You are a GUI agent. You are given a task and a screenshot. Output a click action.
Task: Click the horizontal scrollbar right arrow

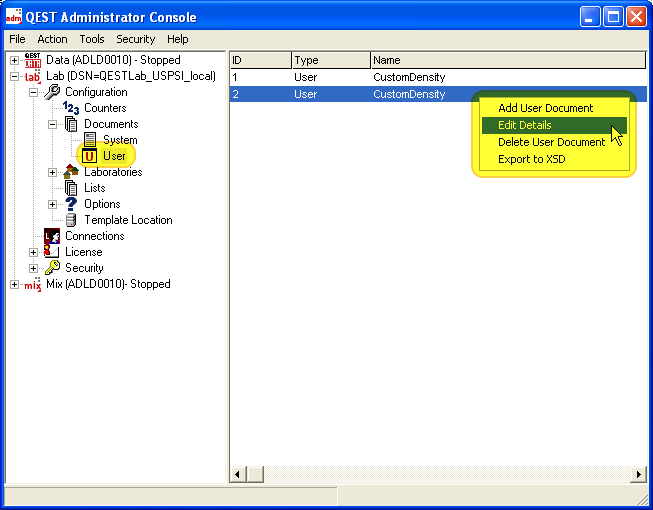pyautogui.click(x=638, y=474)
